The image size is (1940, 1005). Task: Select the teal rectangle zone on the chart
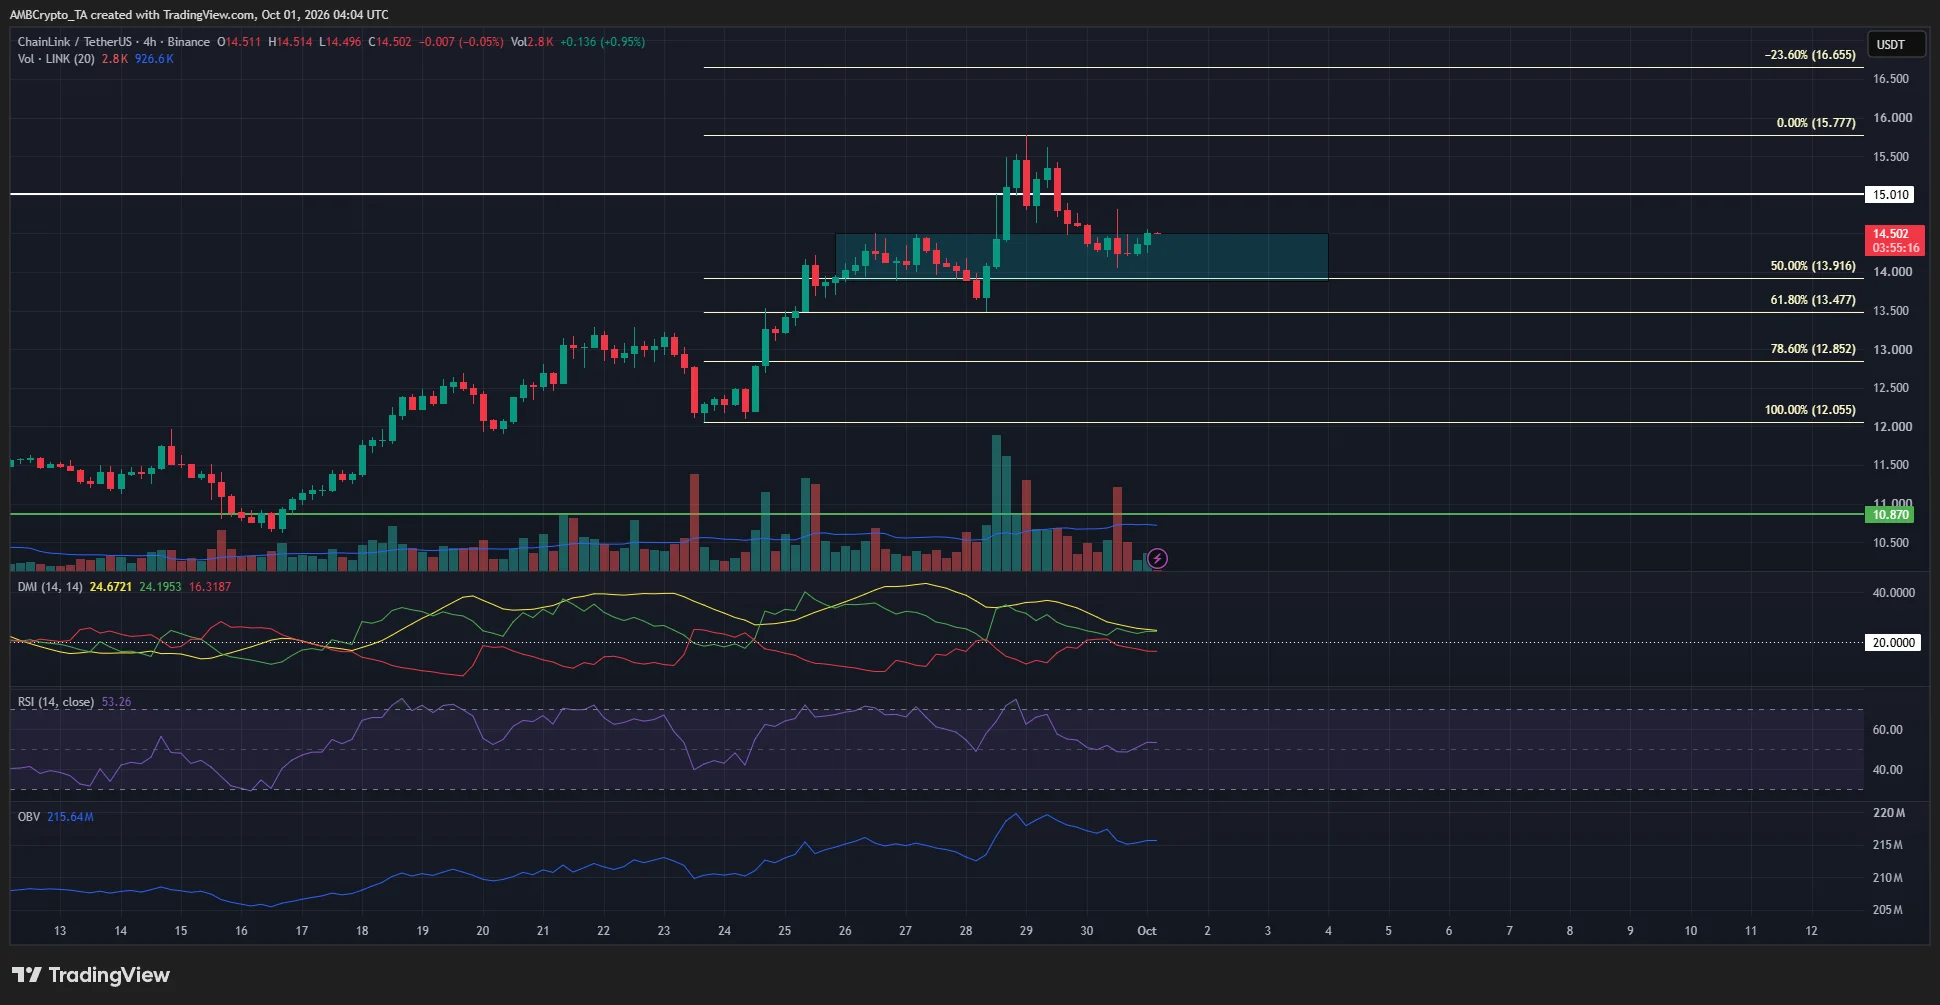click(1081, 257)
